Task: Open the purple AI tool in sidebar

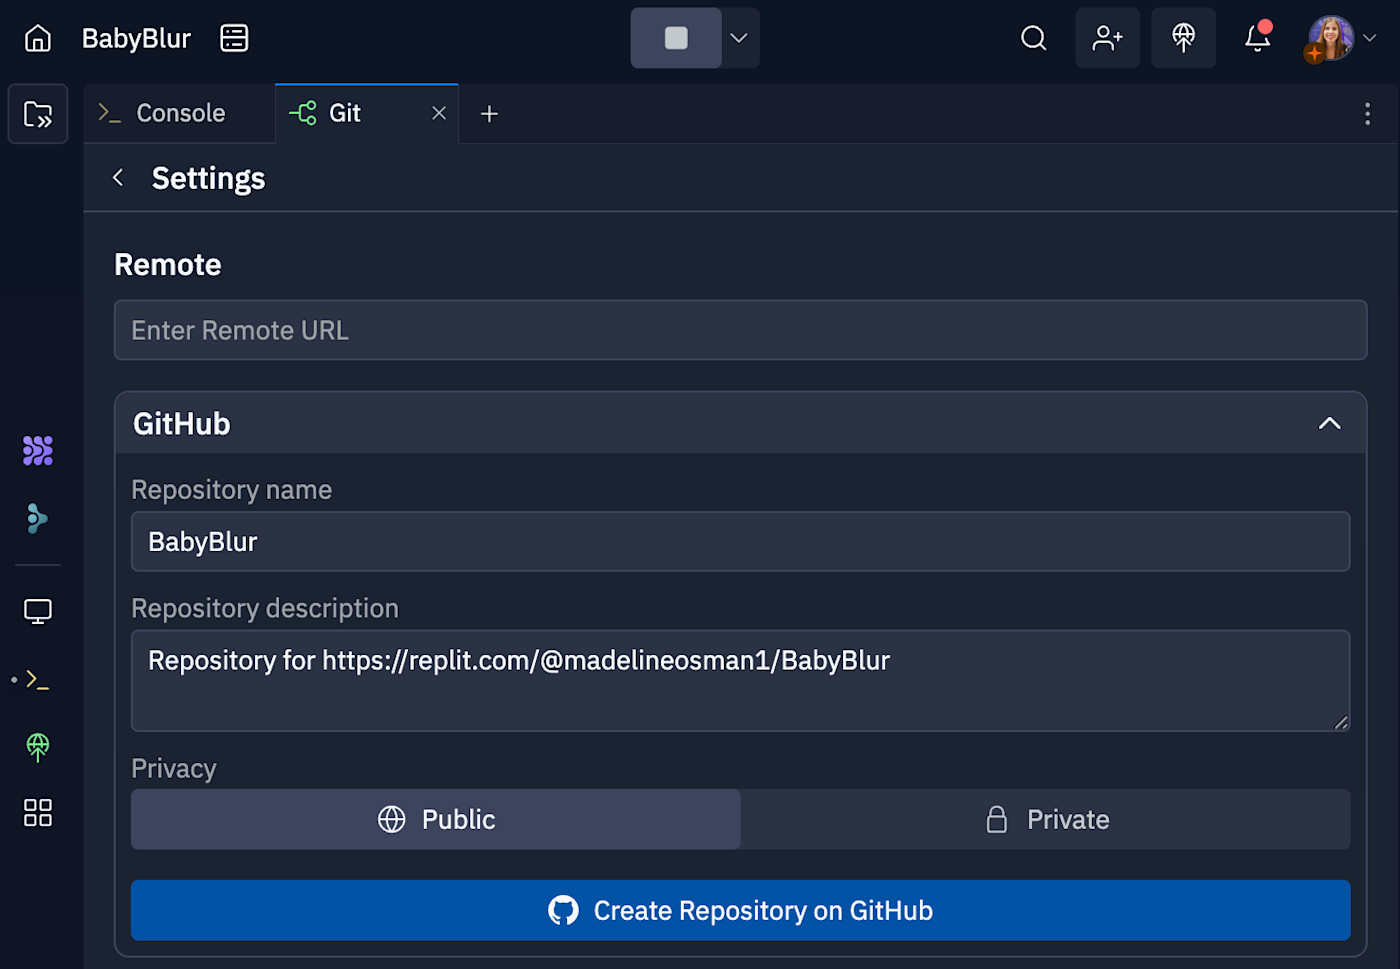Action: coord(38,451)
